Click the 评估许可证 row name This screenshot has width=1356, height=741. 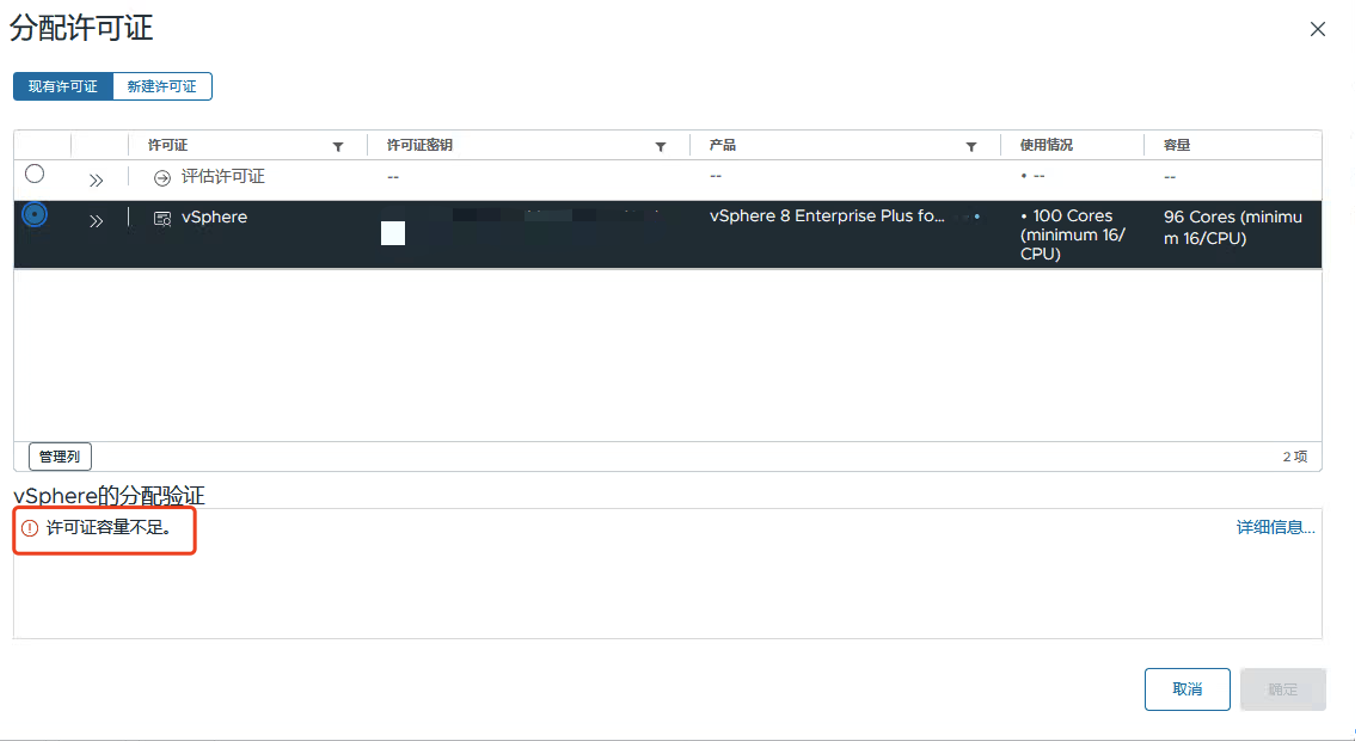coord(223,177)
